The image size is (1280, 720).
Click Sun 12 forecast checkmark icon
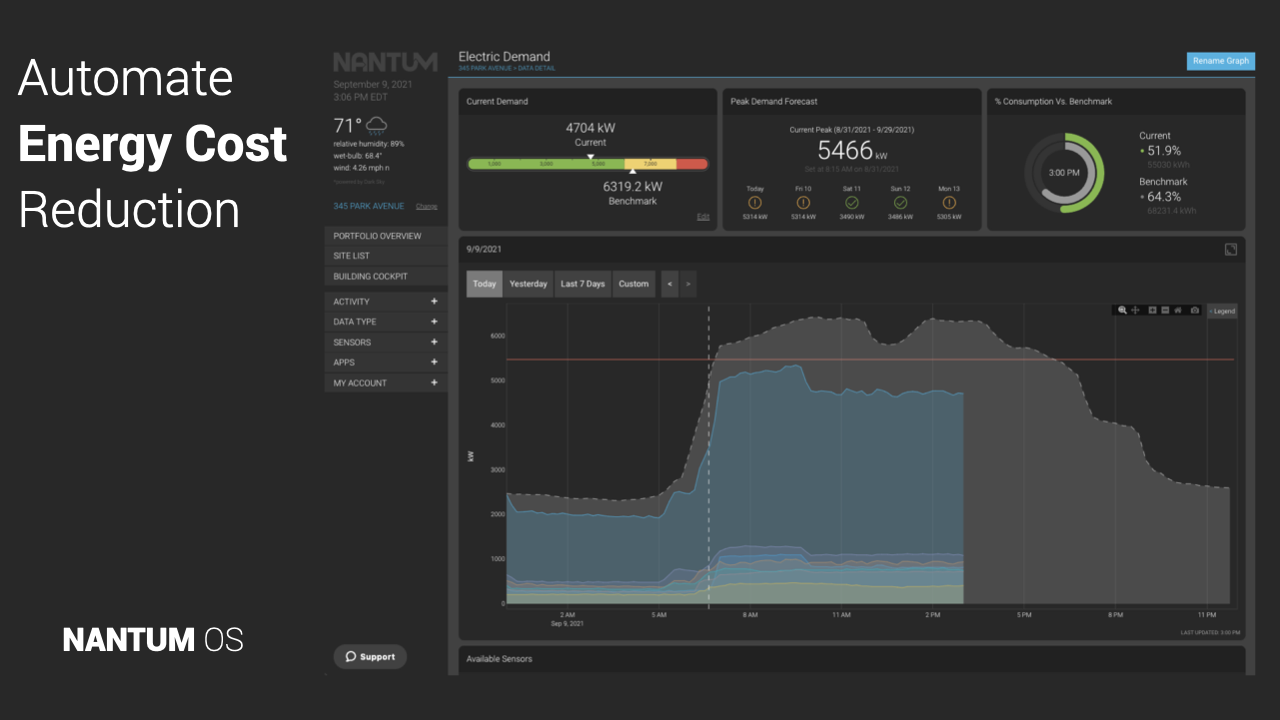pos(900,202)
